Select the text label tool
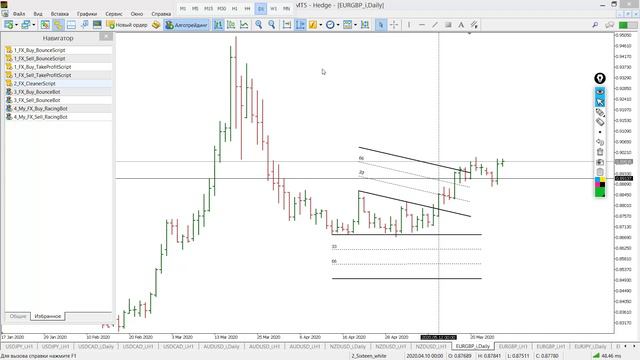 pyautogui.click(x=461, y=25)
